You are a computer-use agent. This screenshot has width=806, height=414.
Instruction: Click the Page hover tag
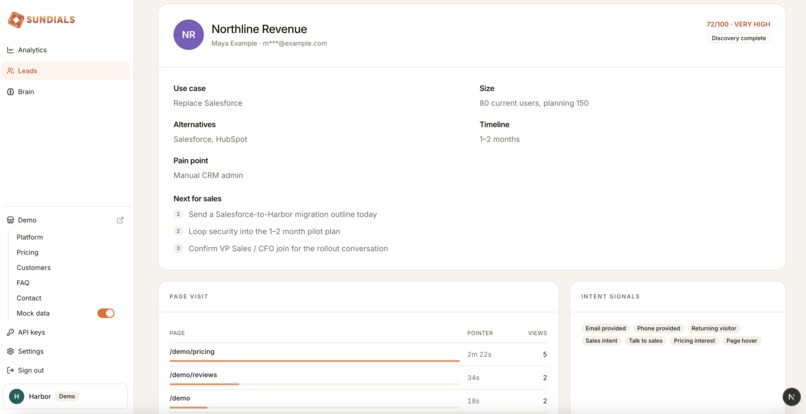point(742,340)
